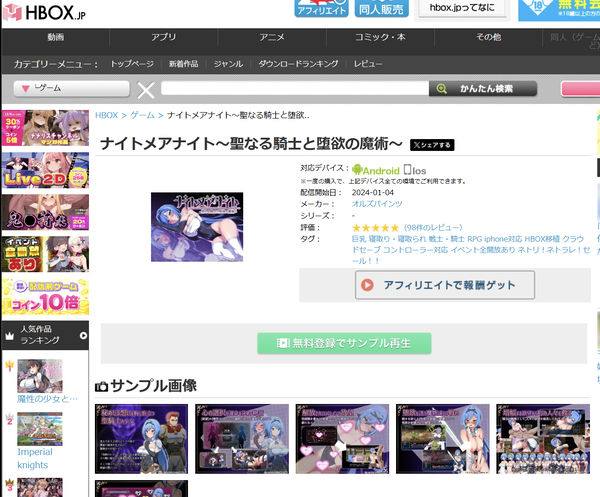Click the 30% coupon sidebar banner

pos(45,128)
